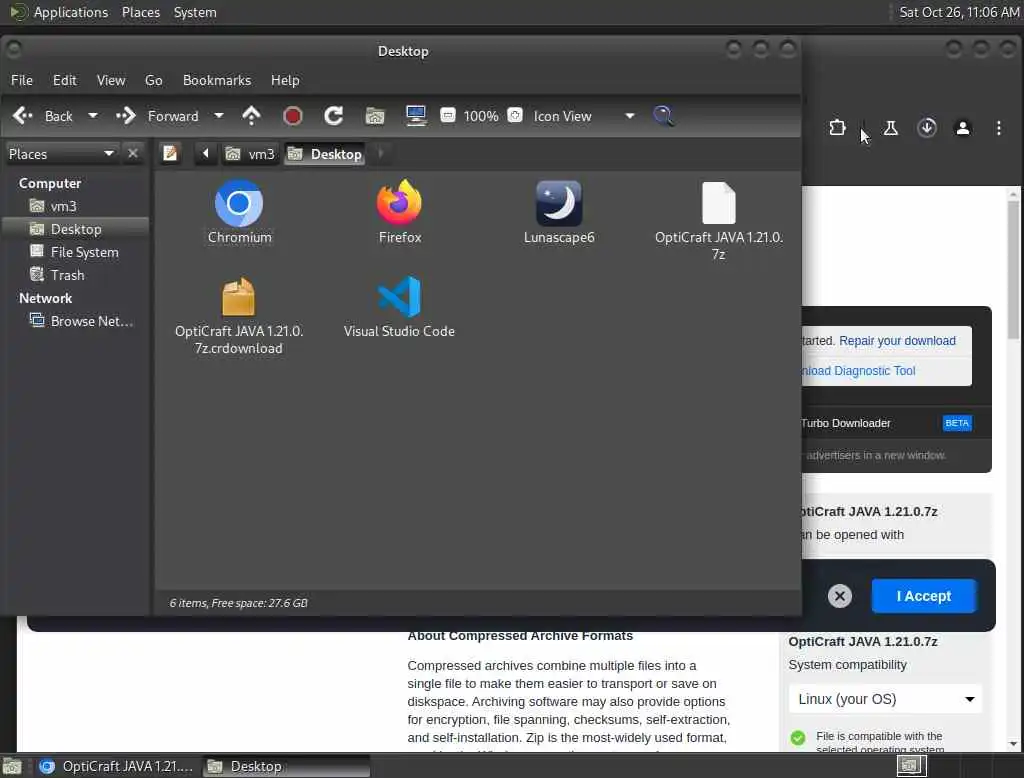
Task: Open Home folder from toolbar
Action: coord(375,116)
